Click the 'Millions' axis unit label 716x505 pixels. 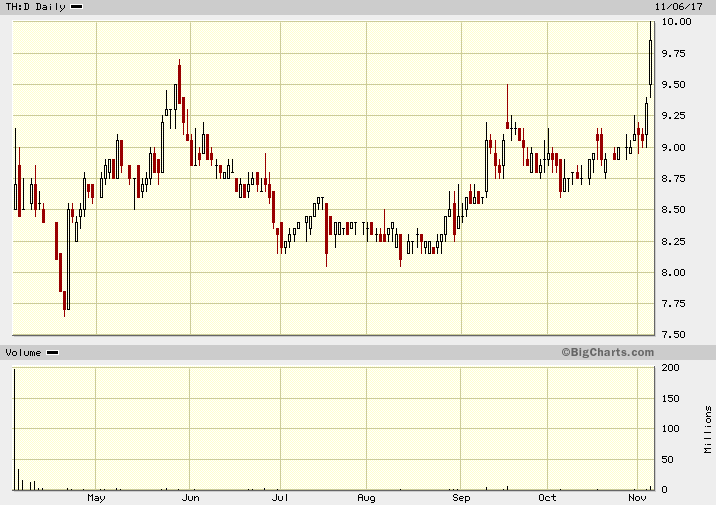click(708, 429)
